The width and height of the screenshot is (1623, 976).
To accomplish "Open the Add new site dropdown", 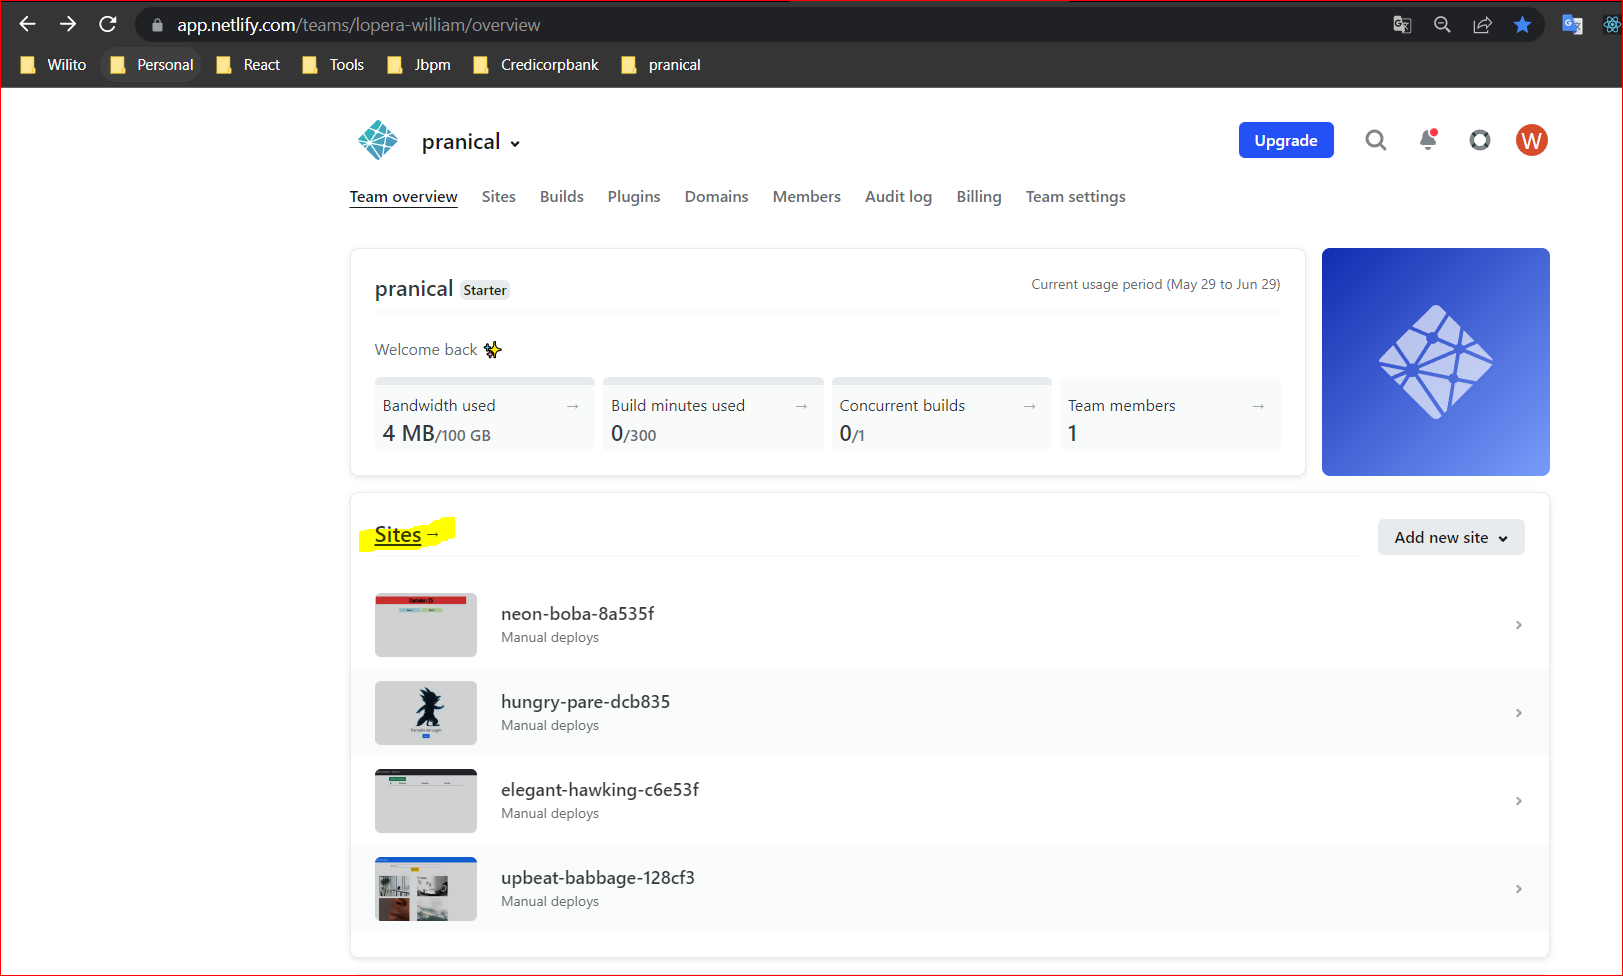I will pyautogui.click(x=1451, y=537).
